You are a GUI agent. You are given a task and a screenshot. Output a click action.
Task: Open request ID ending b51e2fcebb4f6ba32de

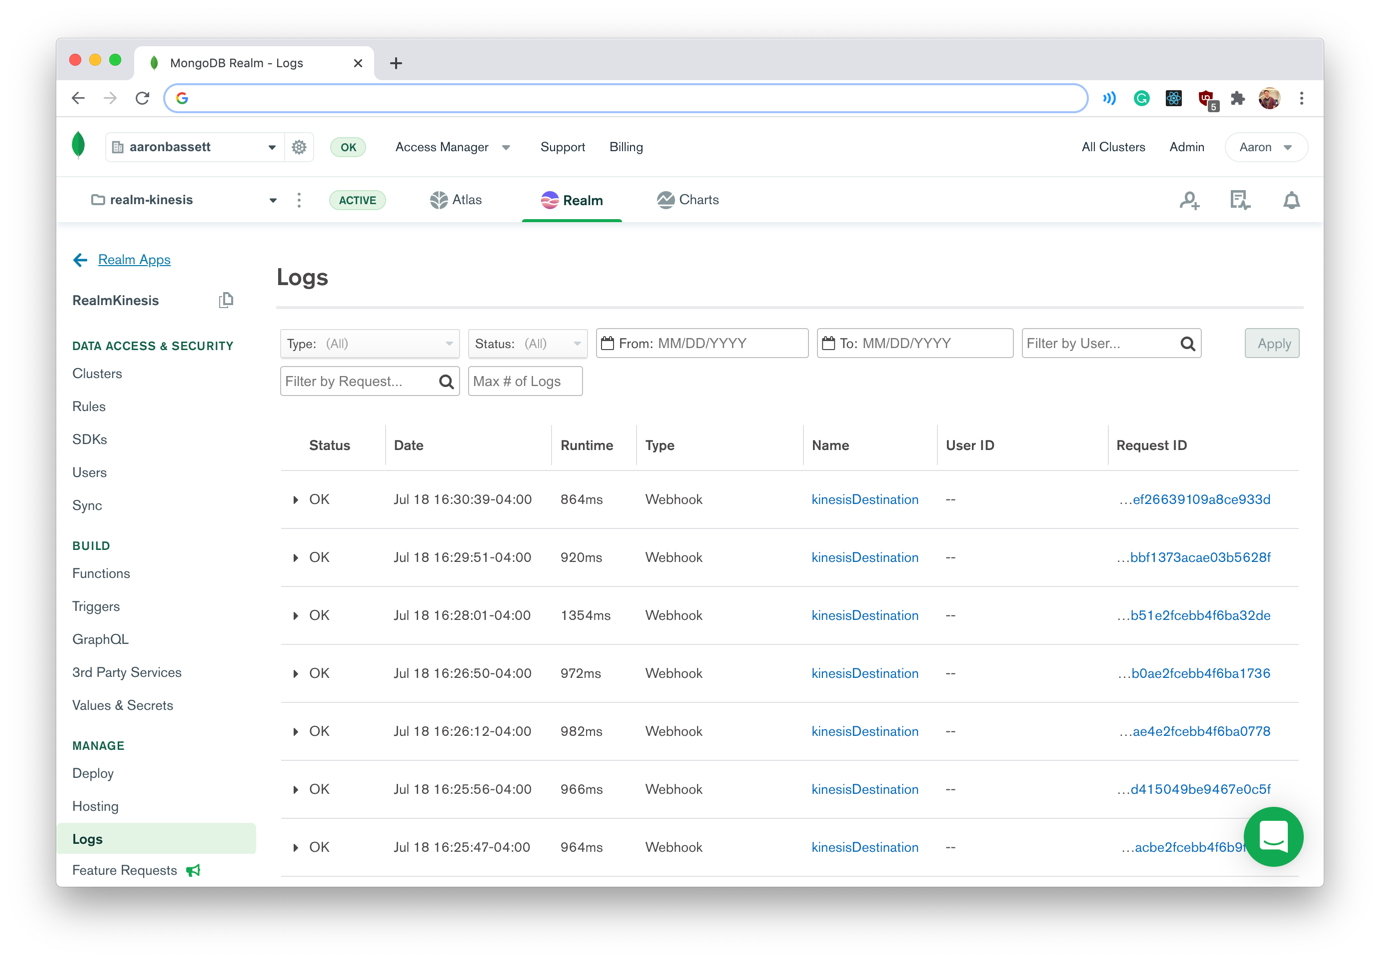tap(1194, 616)
